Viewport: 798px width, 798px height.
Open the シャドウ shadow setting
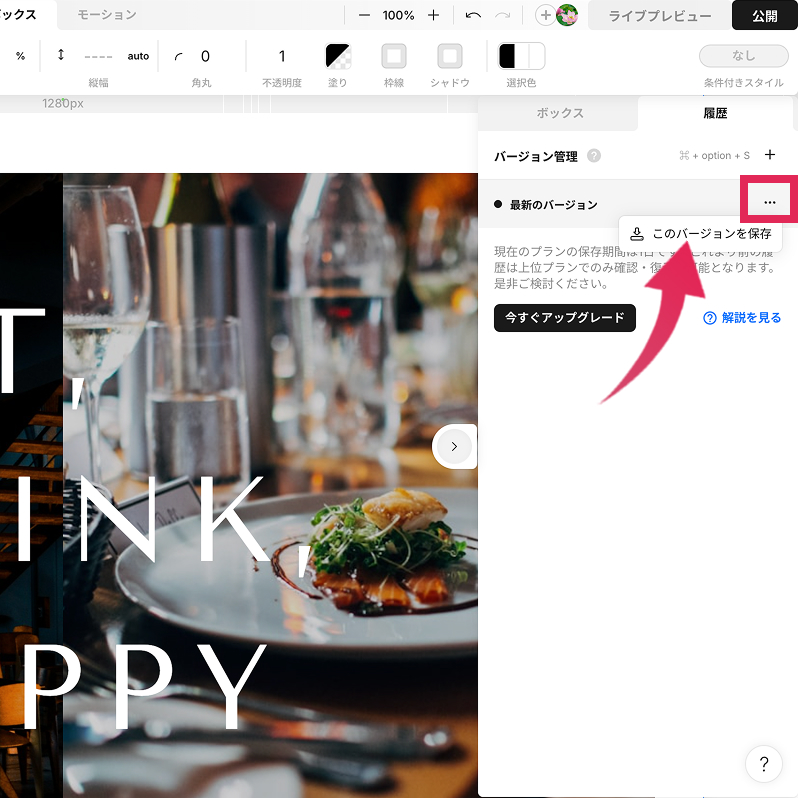click(x=450, y=57)
